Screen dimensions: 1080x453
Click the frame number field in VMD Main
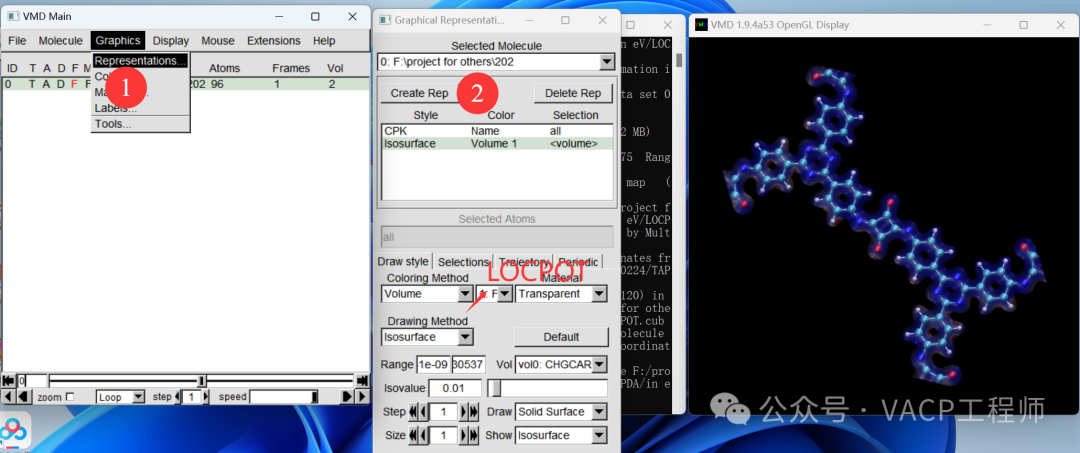coord(32,381)
